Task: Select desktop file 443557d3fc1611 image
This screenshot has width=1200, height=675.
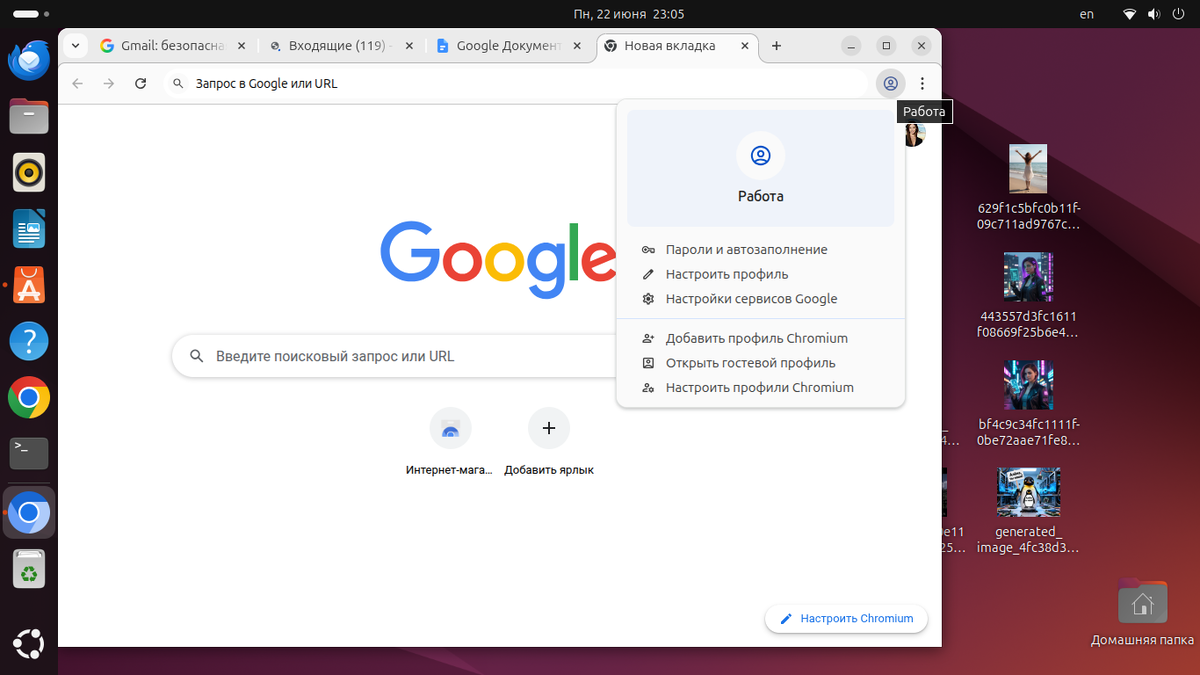Action: click(1029, 295)
